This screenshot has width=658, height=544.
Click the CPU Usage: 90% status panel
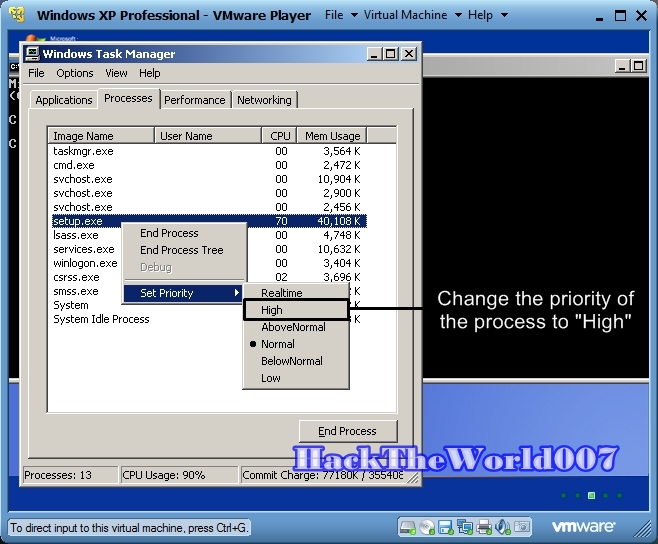(x=179, y=475)
